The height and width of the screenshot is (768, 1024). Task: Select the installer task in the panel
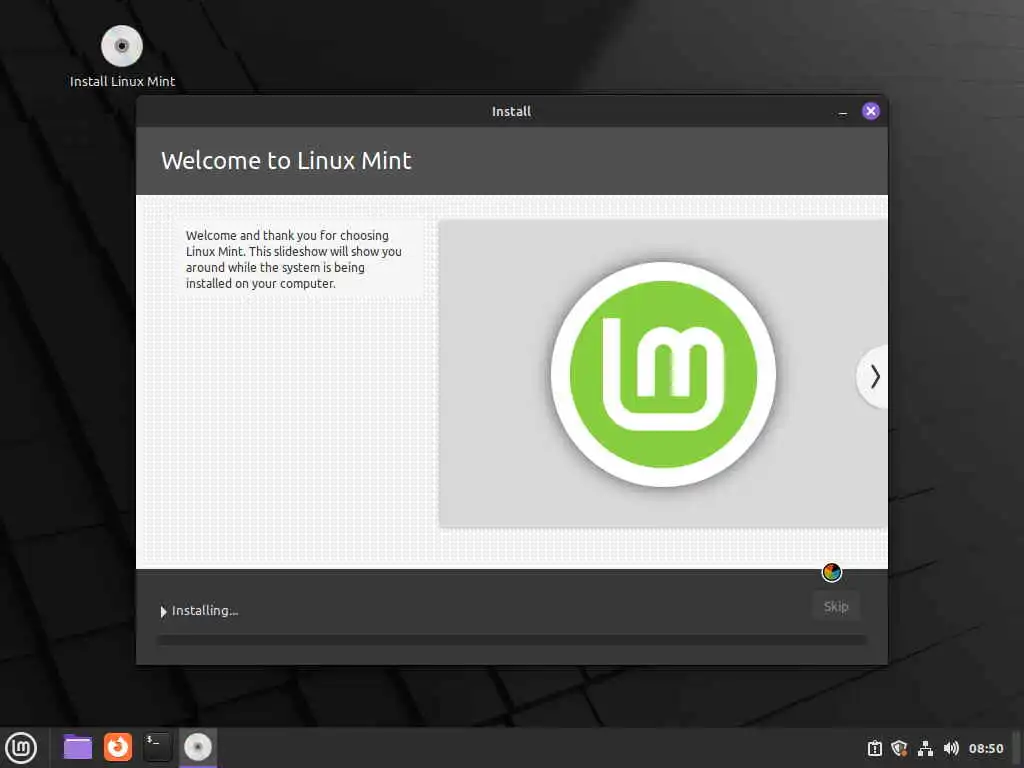(x=198, y=747)
